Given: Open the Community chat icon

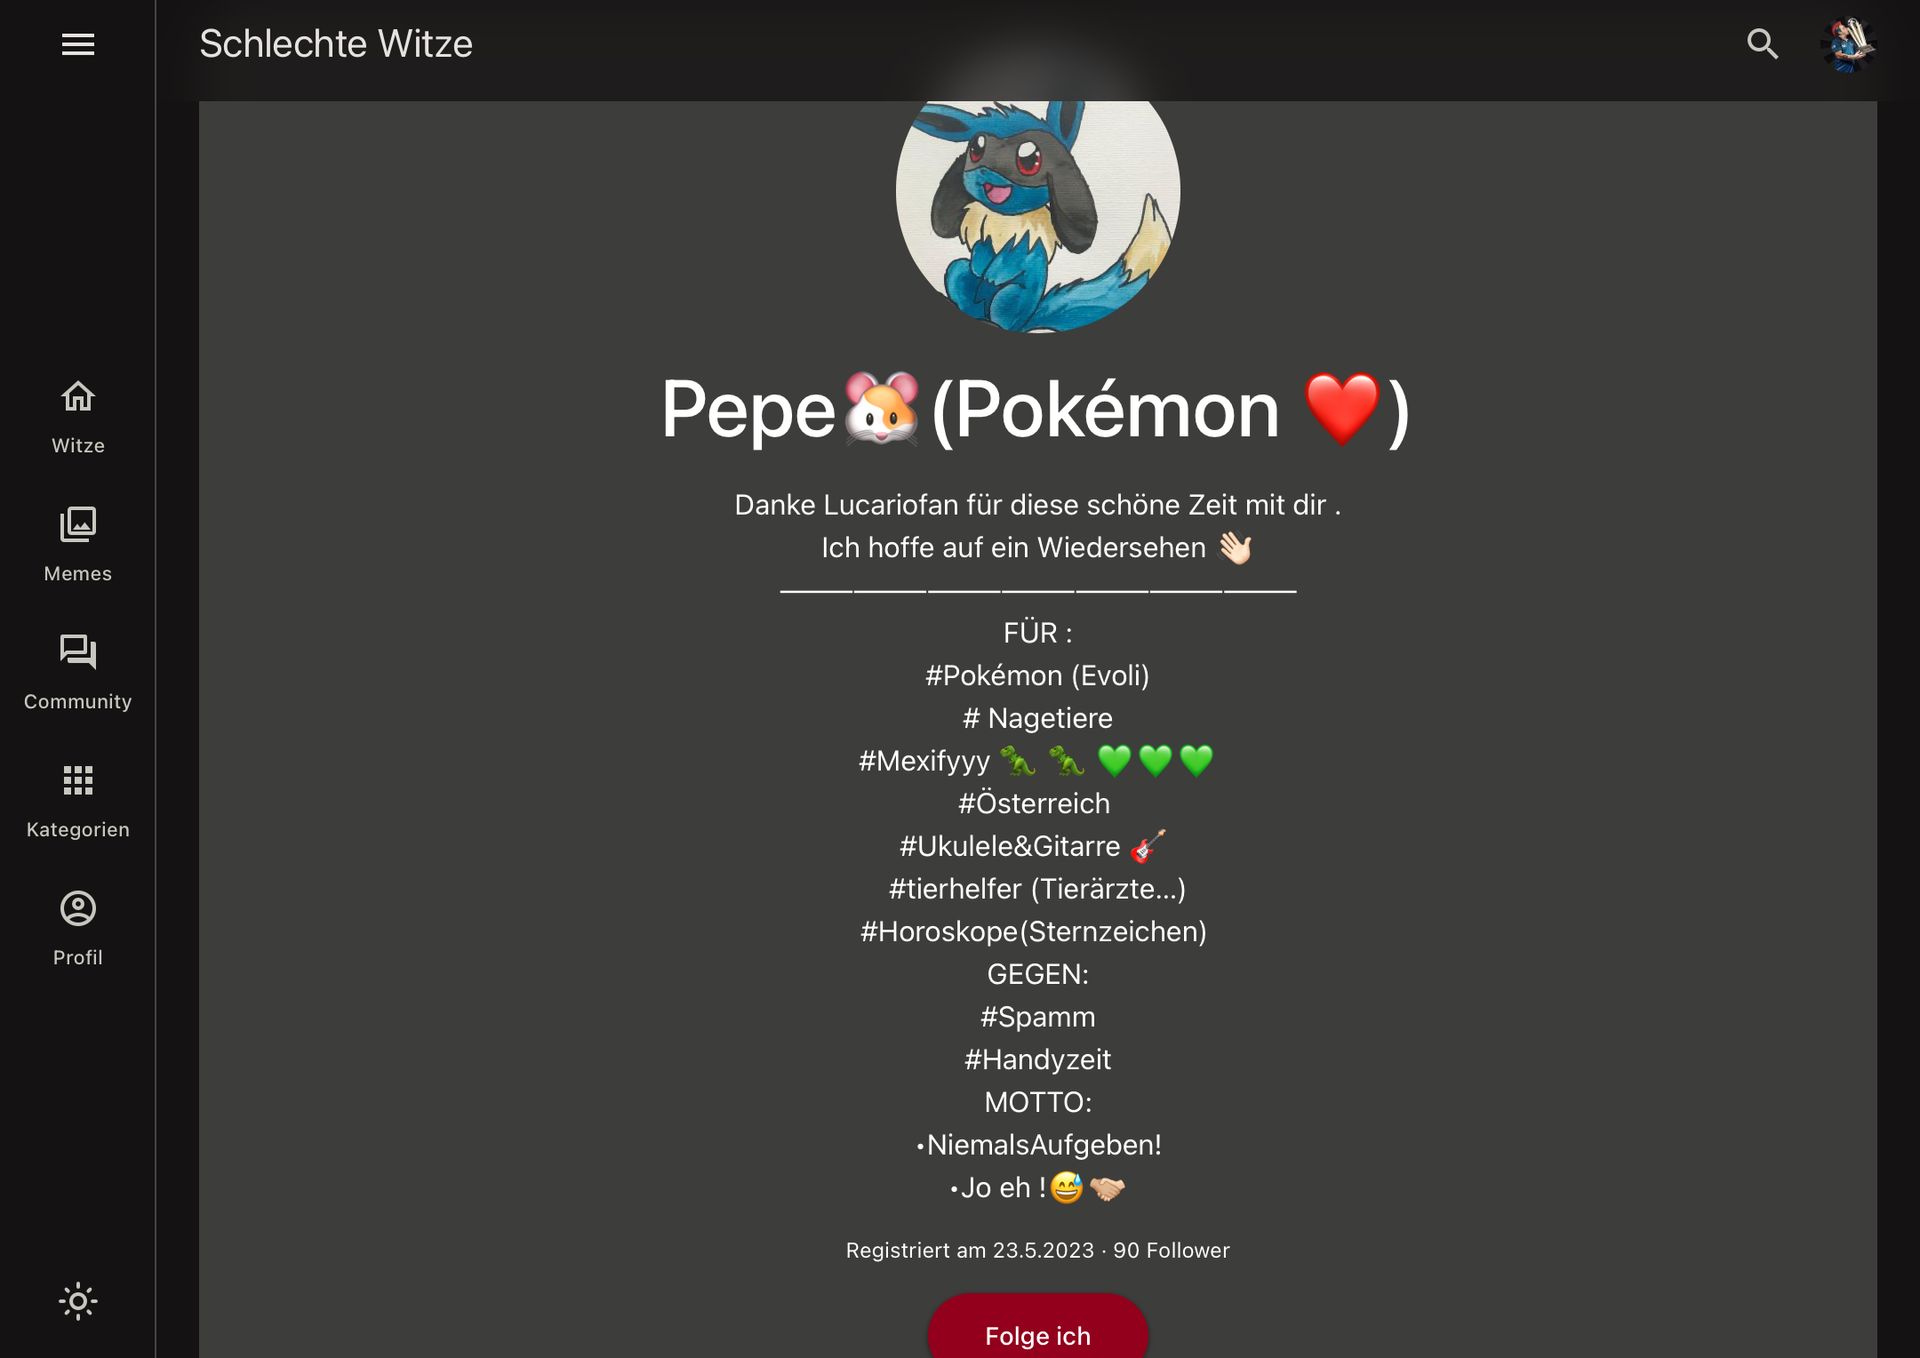Looking at the screenshot, I should [x=78, y=652].
